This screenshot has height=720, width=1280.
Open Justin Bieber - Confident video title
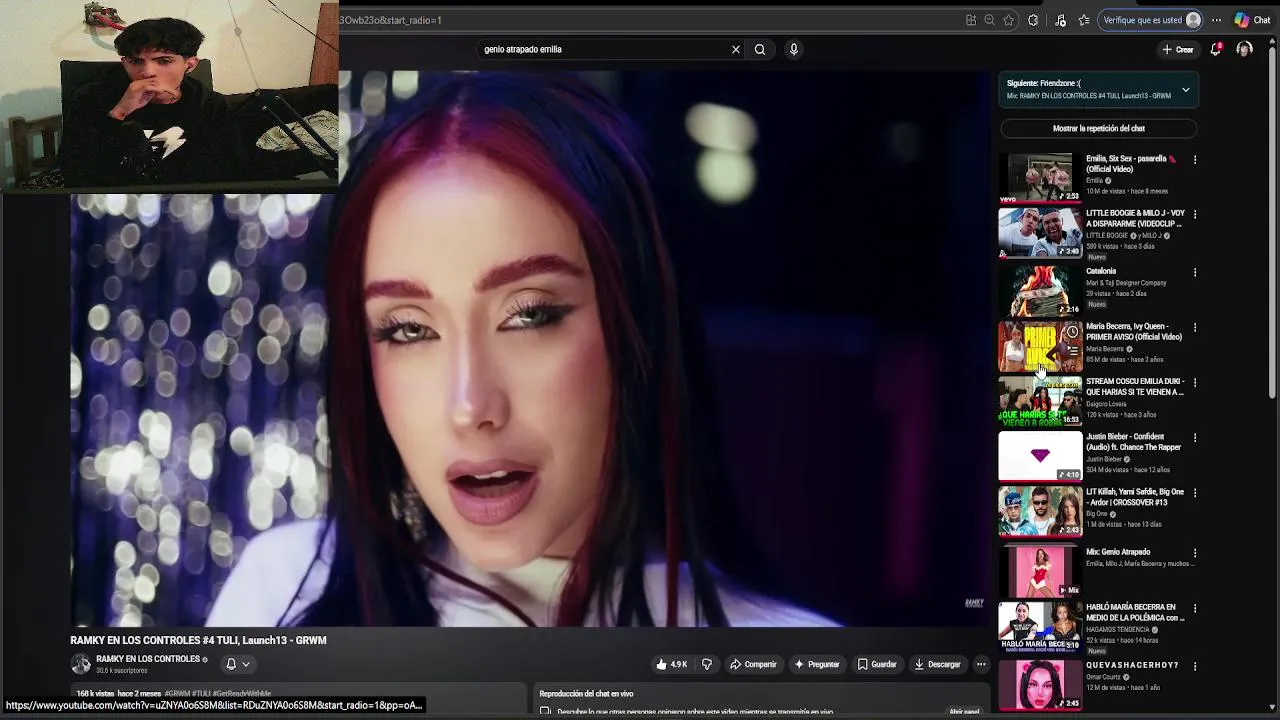click(x=1134, y=442)
